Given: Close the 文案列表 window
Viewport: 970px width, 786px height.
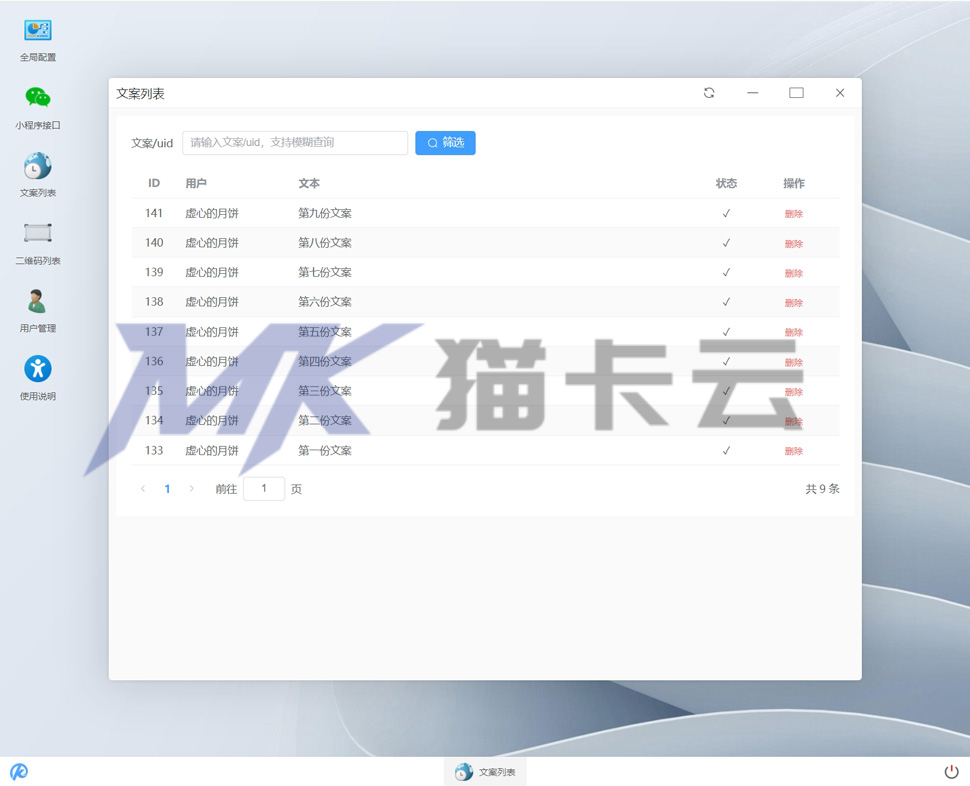Looking at the screenshot, I should pos(839,93).
